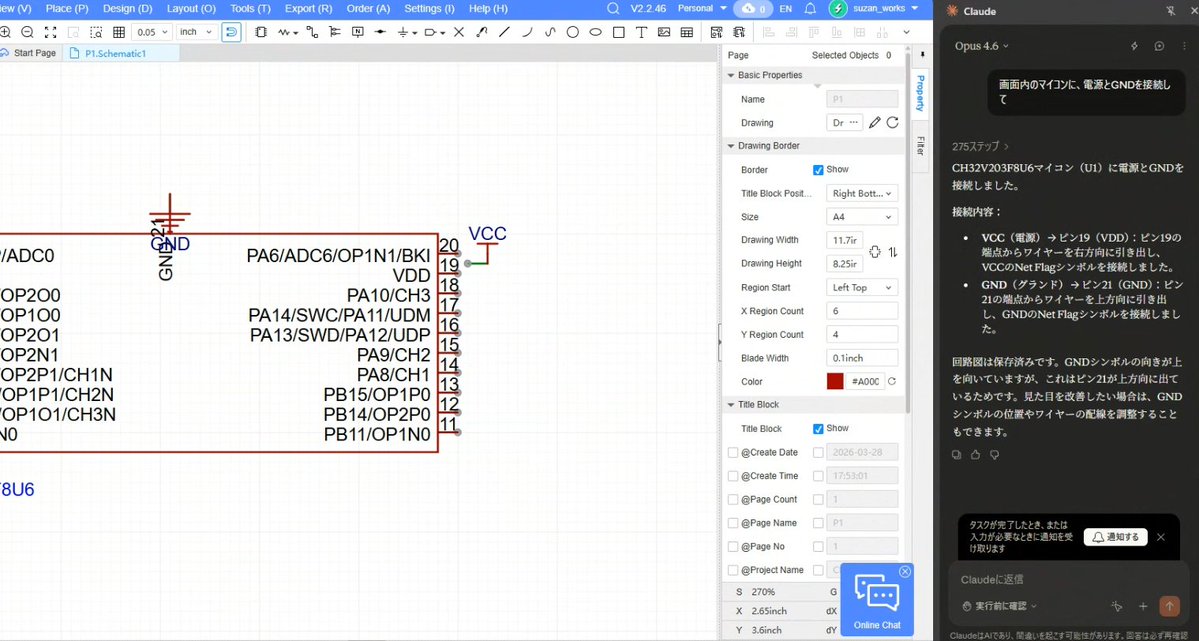The height and width of the screenshot is (641, 1199).
Task: Click the 通知する notify button
Action: tap(1116, 537)
